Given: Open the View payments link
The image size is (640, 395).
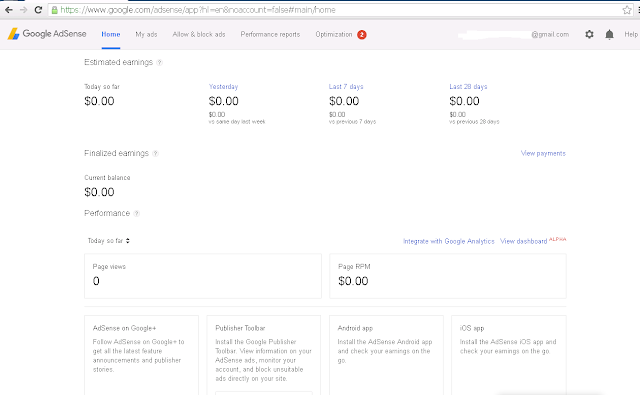Looking at the screenshot, I should tap(543, 153).
